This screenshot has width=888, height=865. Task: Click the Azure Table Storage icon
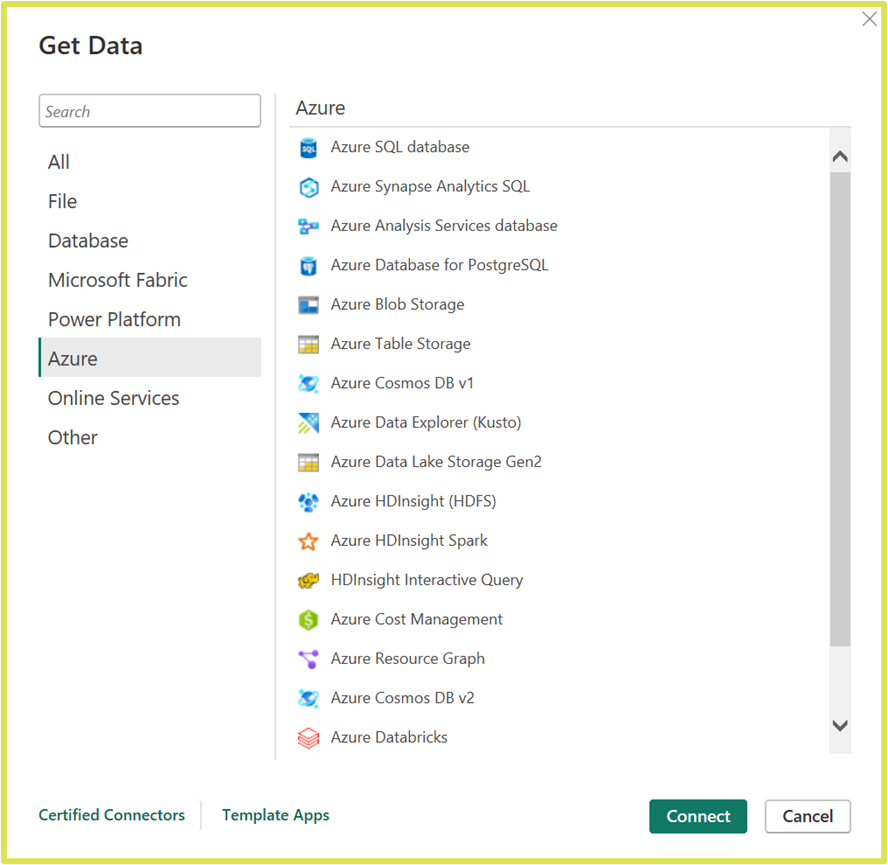308,344
